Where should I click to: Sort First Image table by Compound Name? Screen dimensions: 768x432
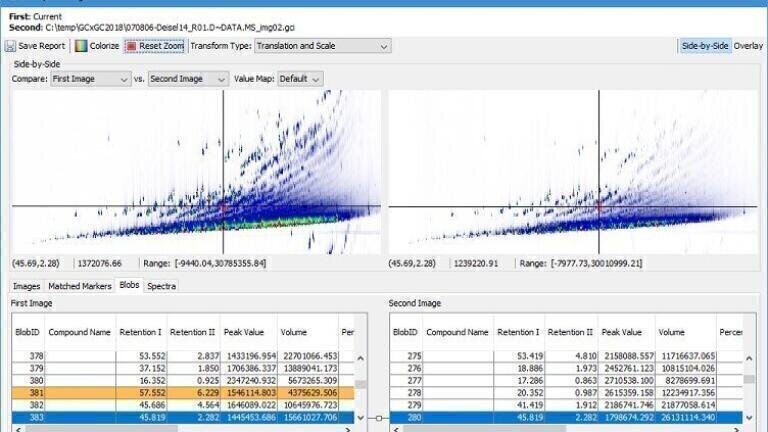(79, 332)
